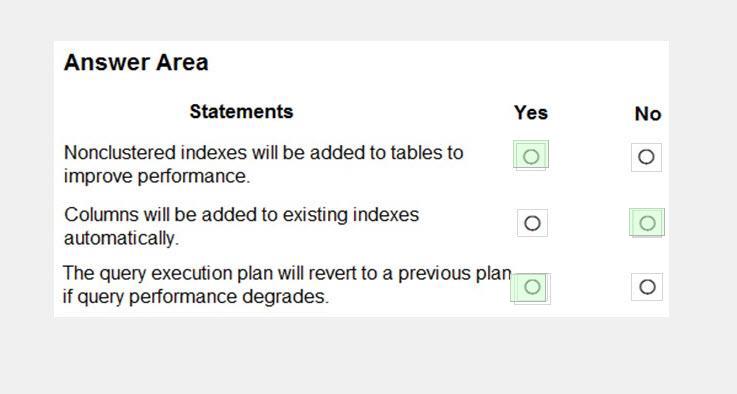Viewport: 737px width, 394px height.
Task: Click the gray background below answer panel
Action: tap(368, 355)
